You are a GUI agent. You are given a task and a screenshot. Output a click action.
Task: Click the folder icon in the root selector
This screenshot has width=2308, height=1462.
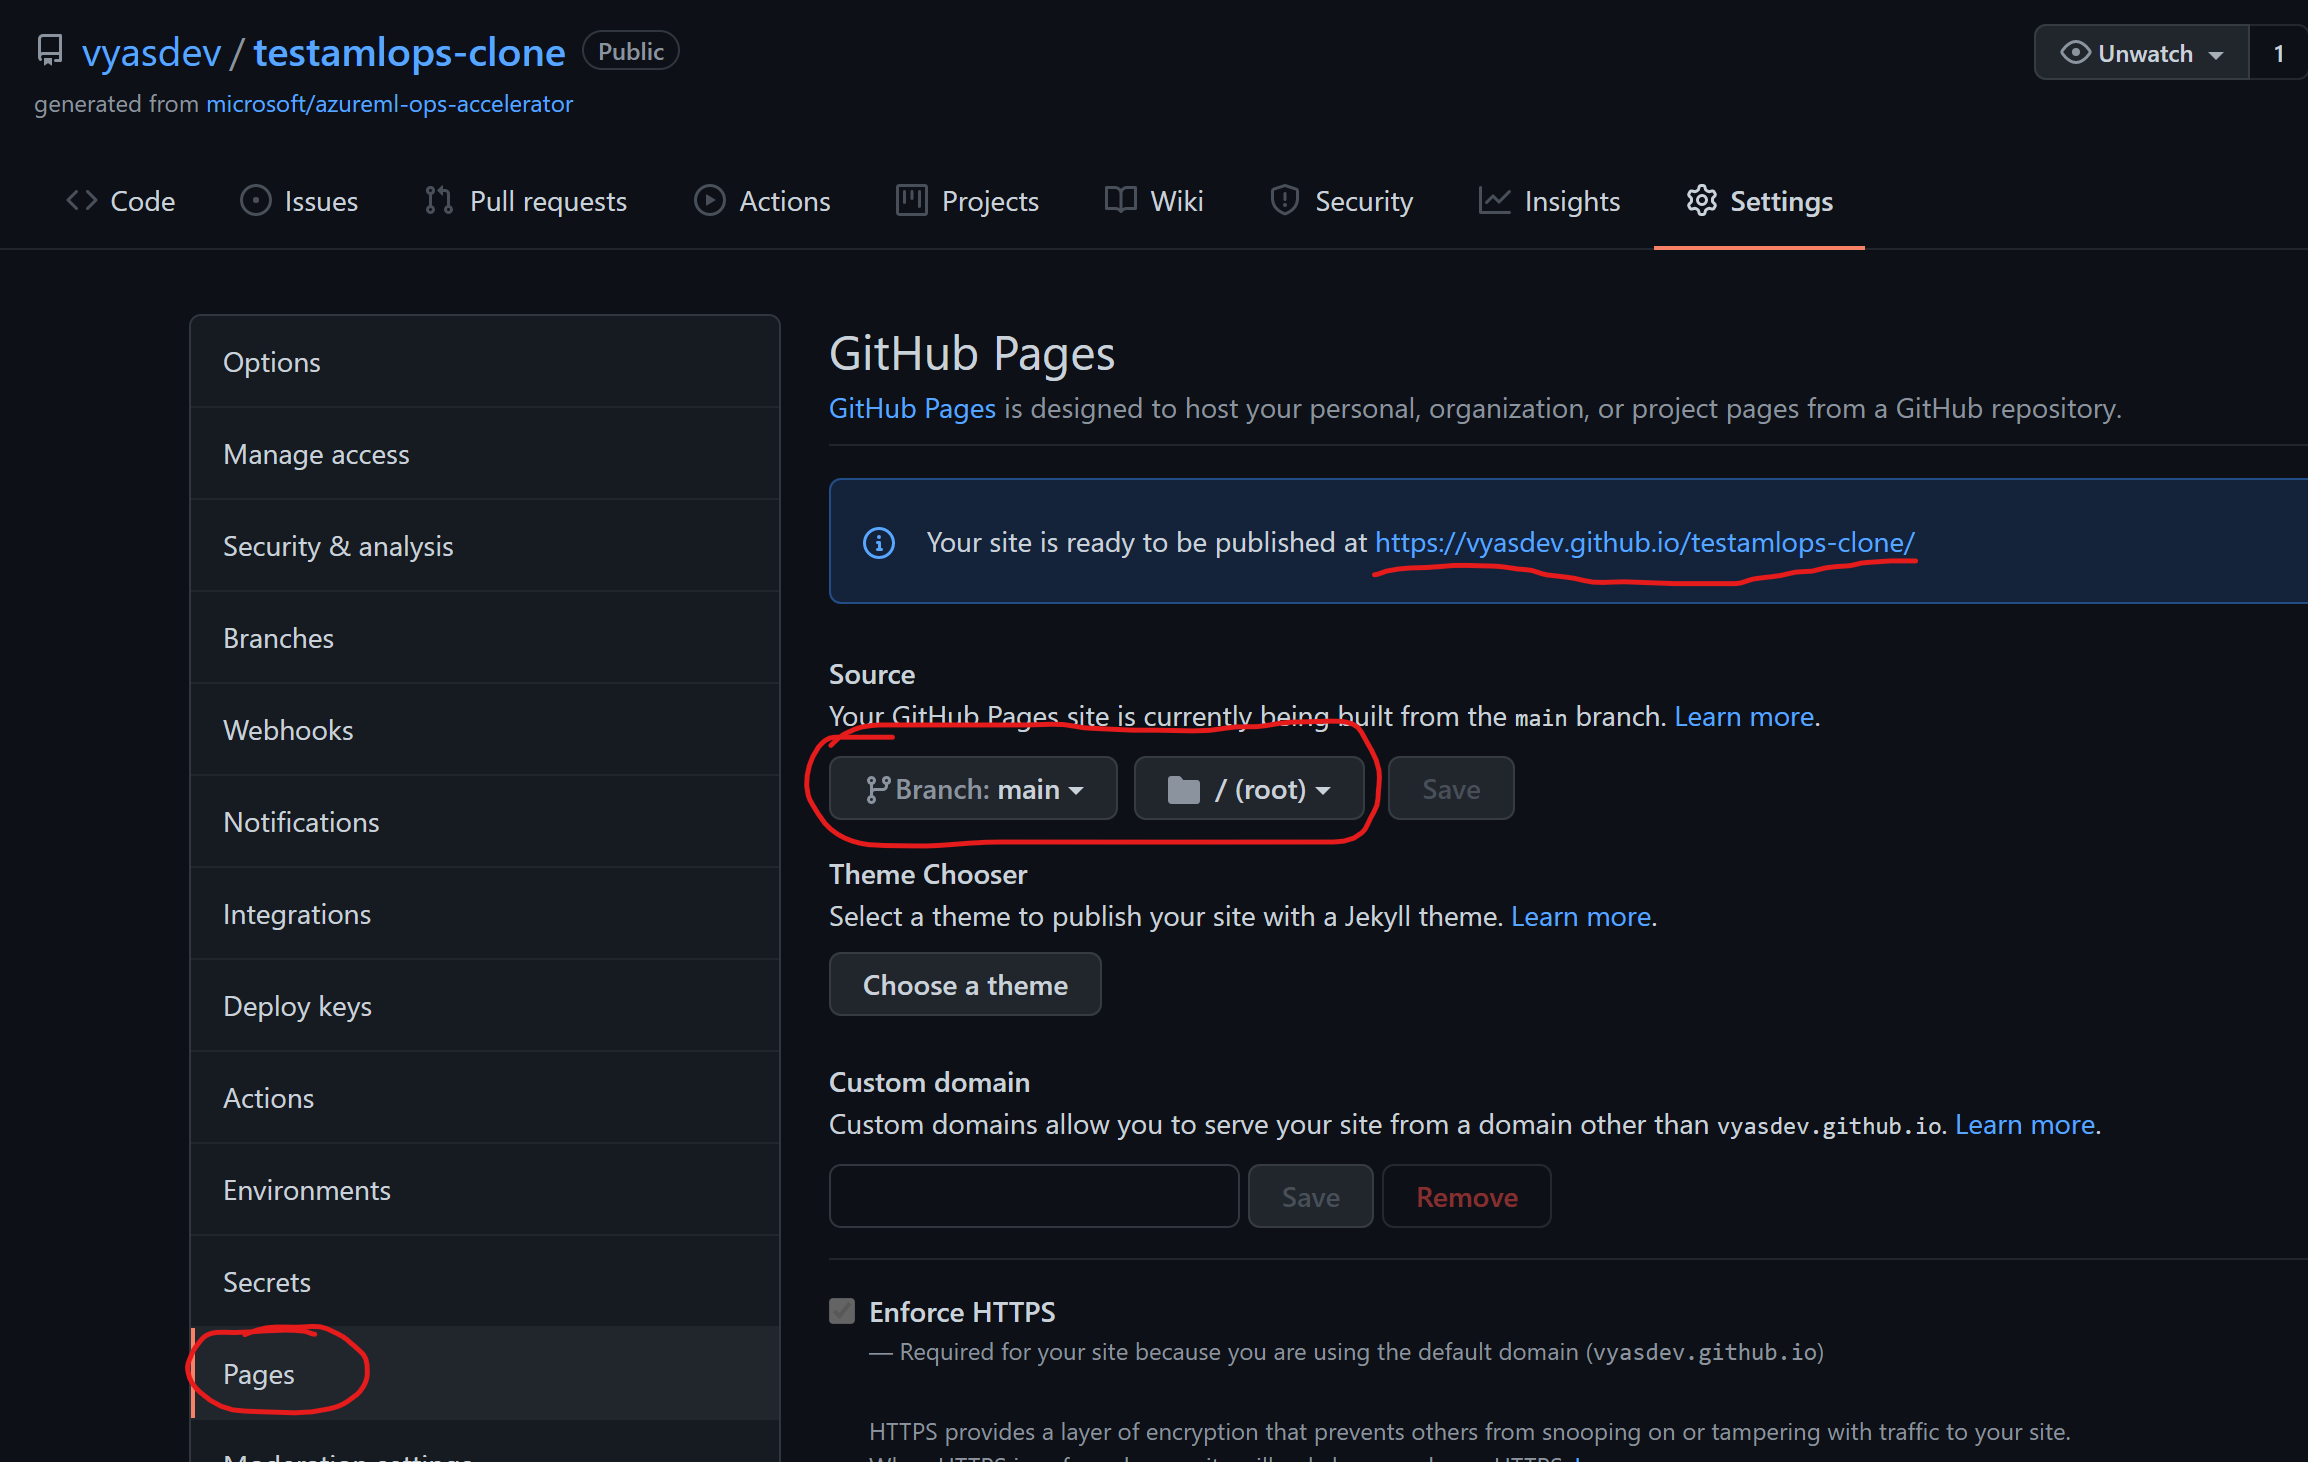coord(1184,790)
